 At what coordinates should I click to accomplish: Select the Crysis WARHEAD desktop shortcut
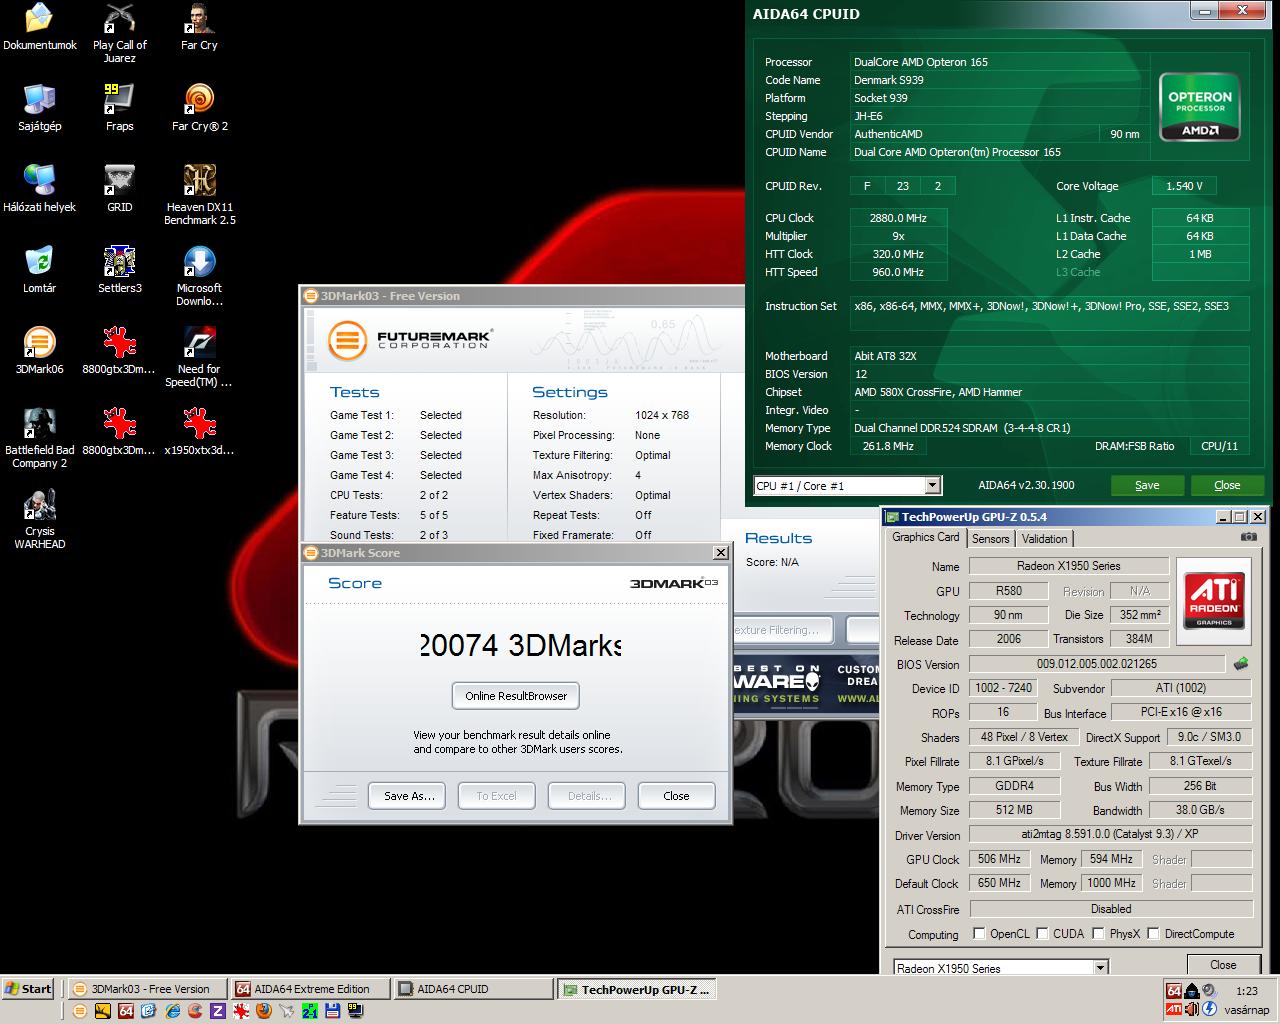click(x=40, y=519)
